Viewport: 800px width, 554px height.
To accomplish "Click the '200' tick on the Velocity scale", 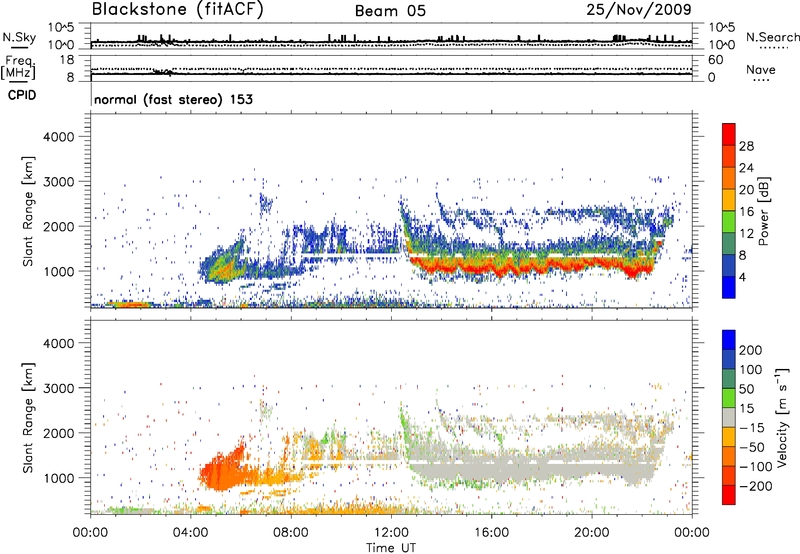I will click(x=751, y=350).
